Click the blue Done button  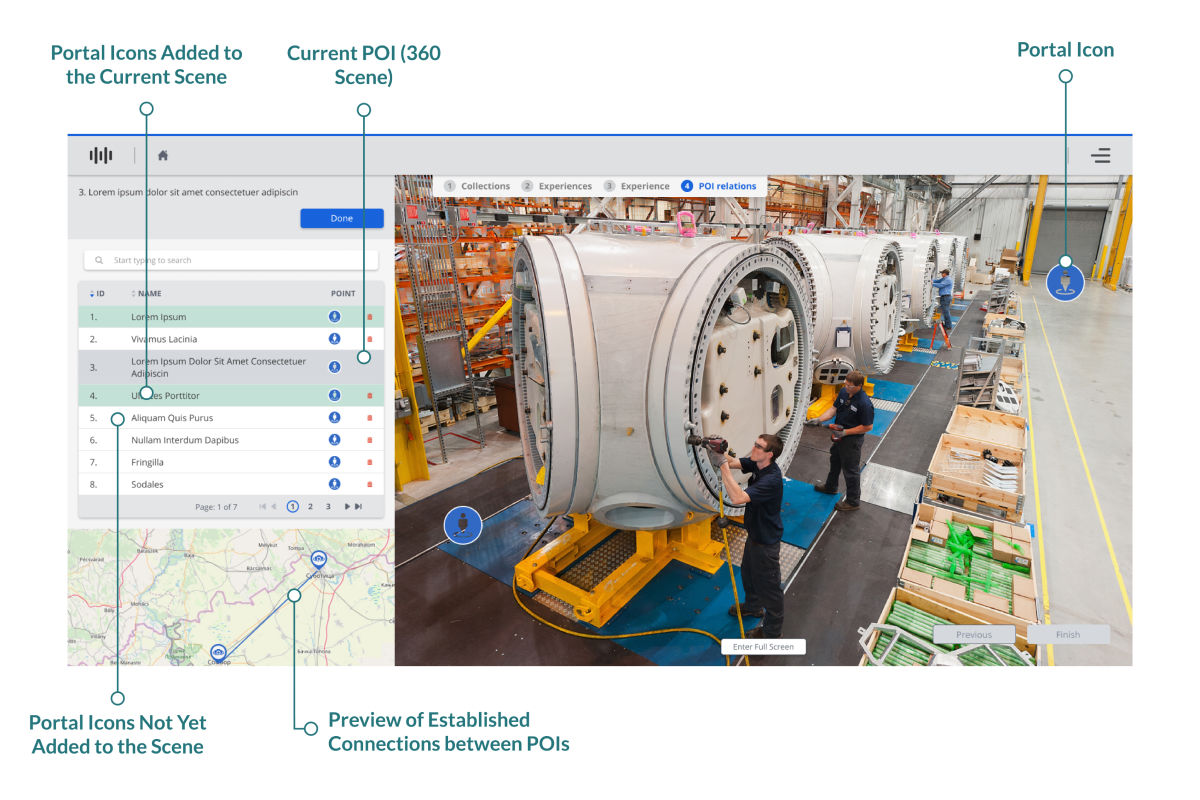pyautogui.click(x=342, y=218)
